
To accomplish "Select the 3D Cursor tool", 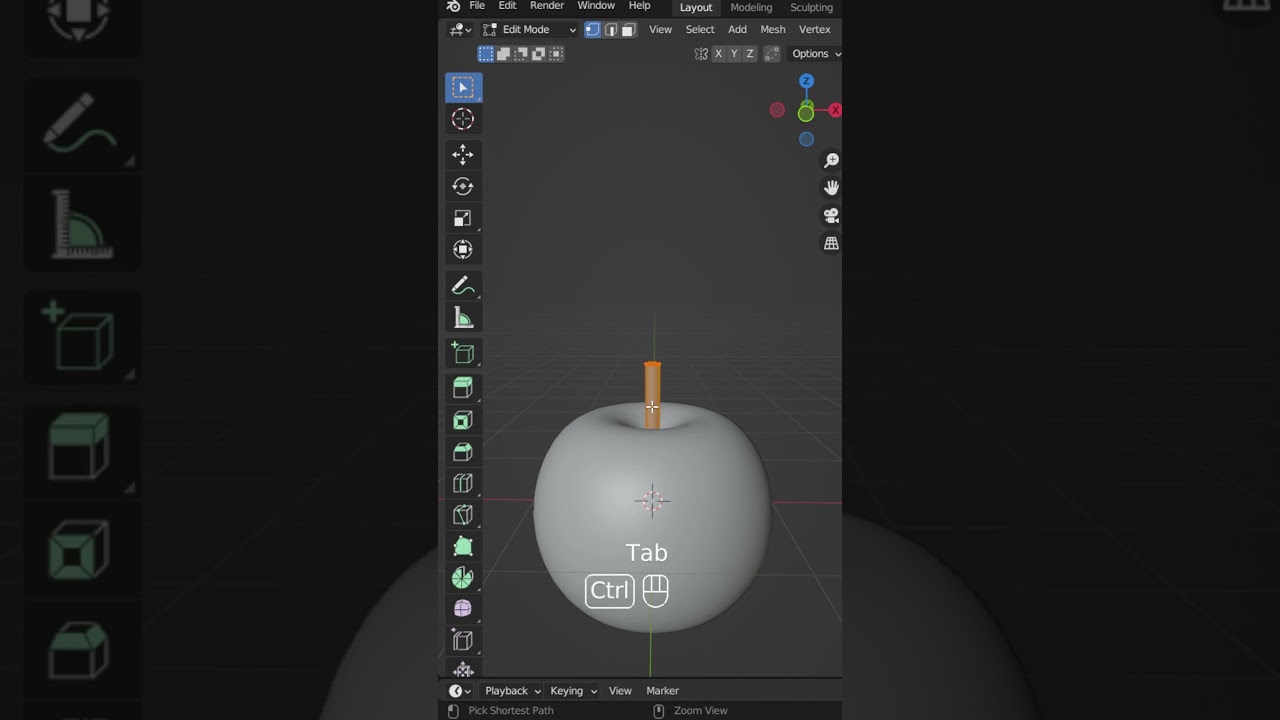I will tap(463, 119).
